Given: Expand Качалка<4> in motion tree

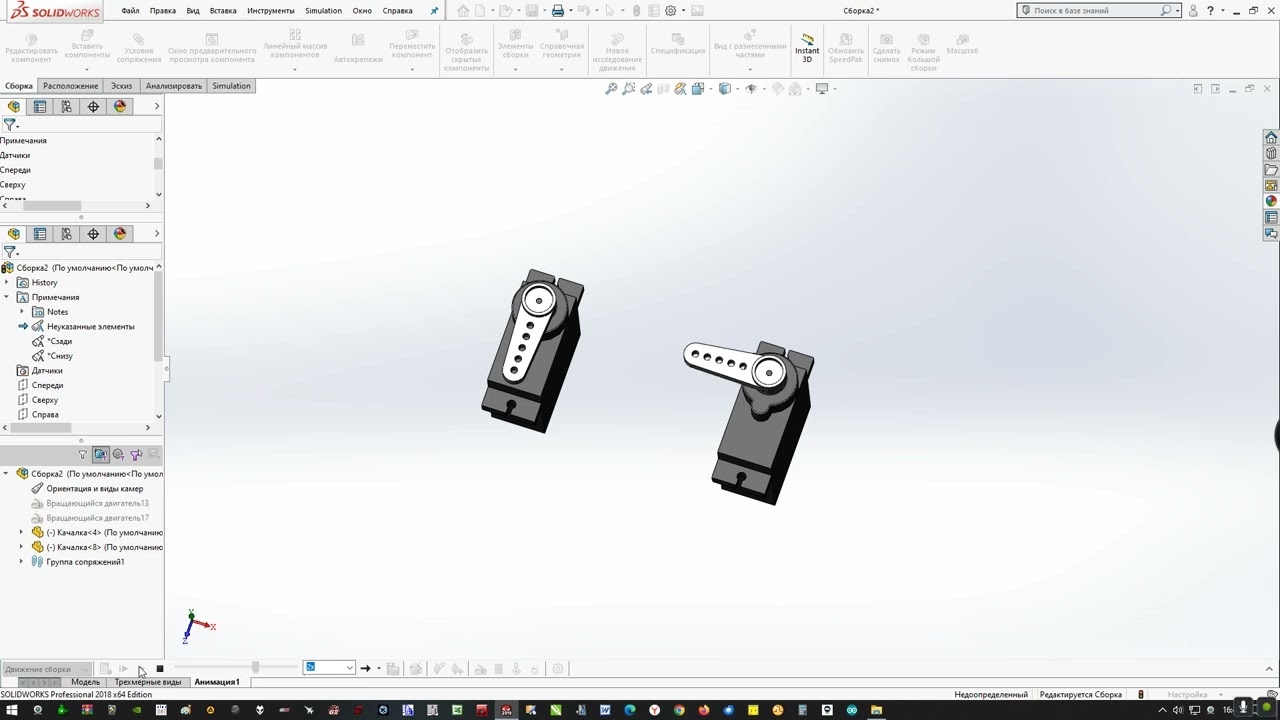Looking at the screenshot, I should [21, 533].
